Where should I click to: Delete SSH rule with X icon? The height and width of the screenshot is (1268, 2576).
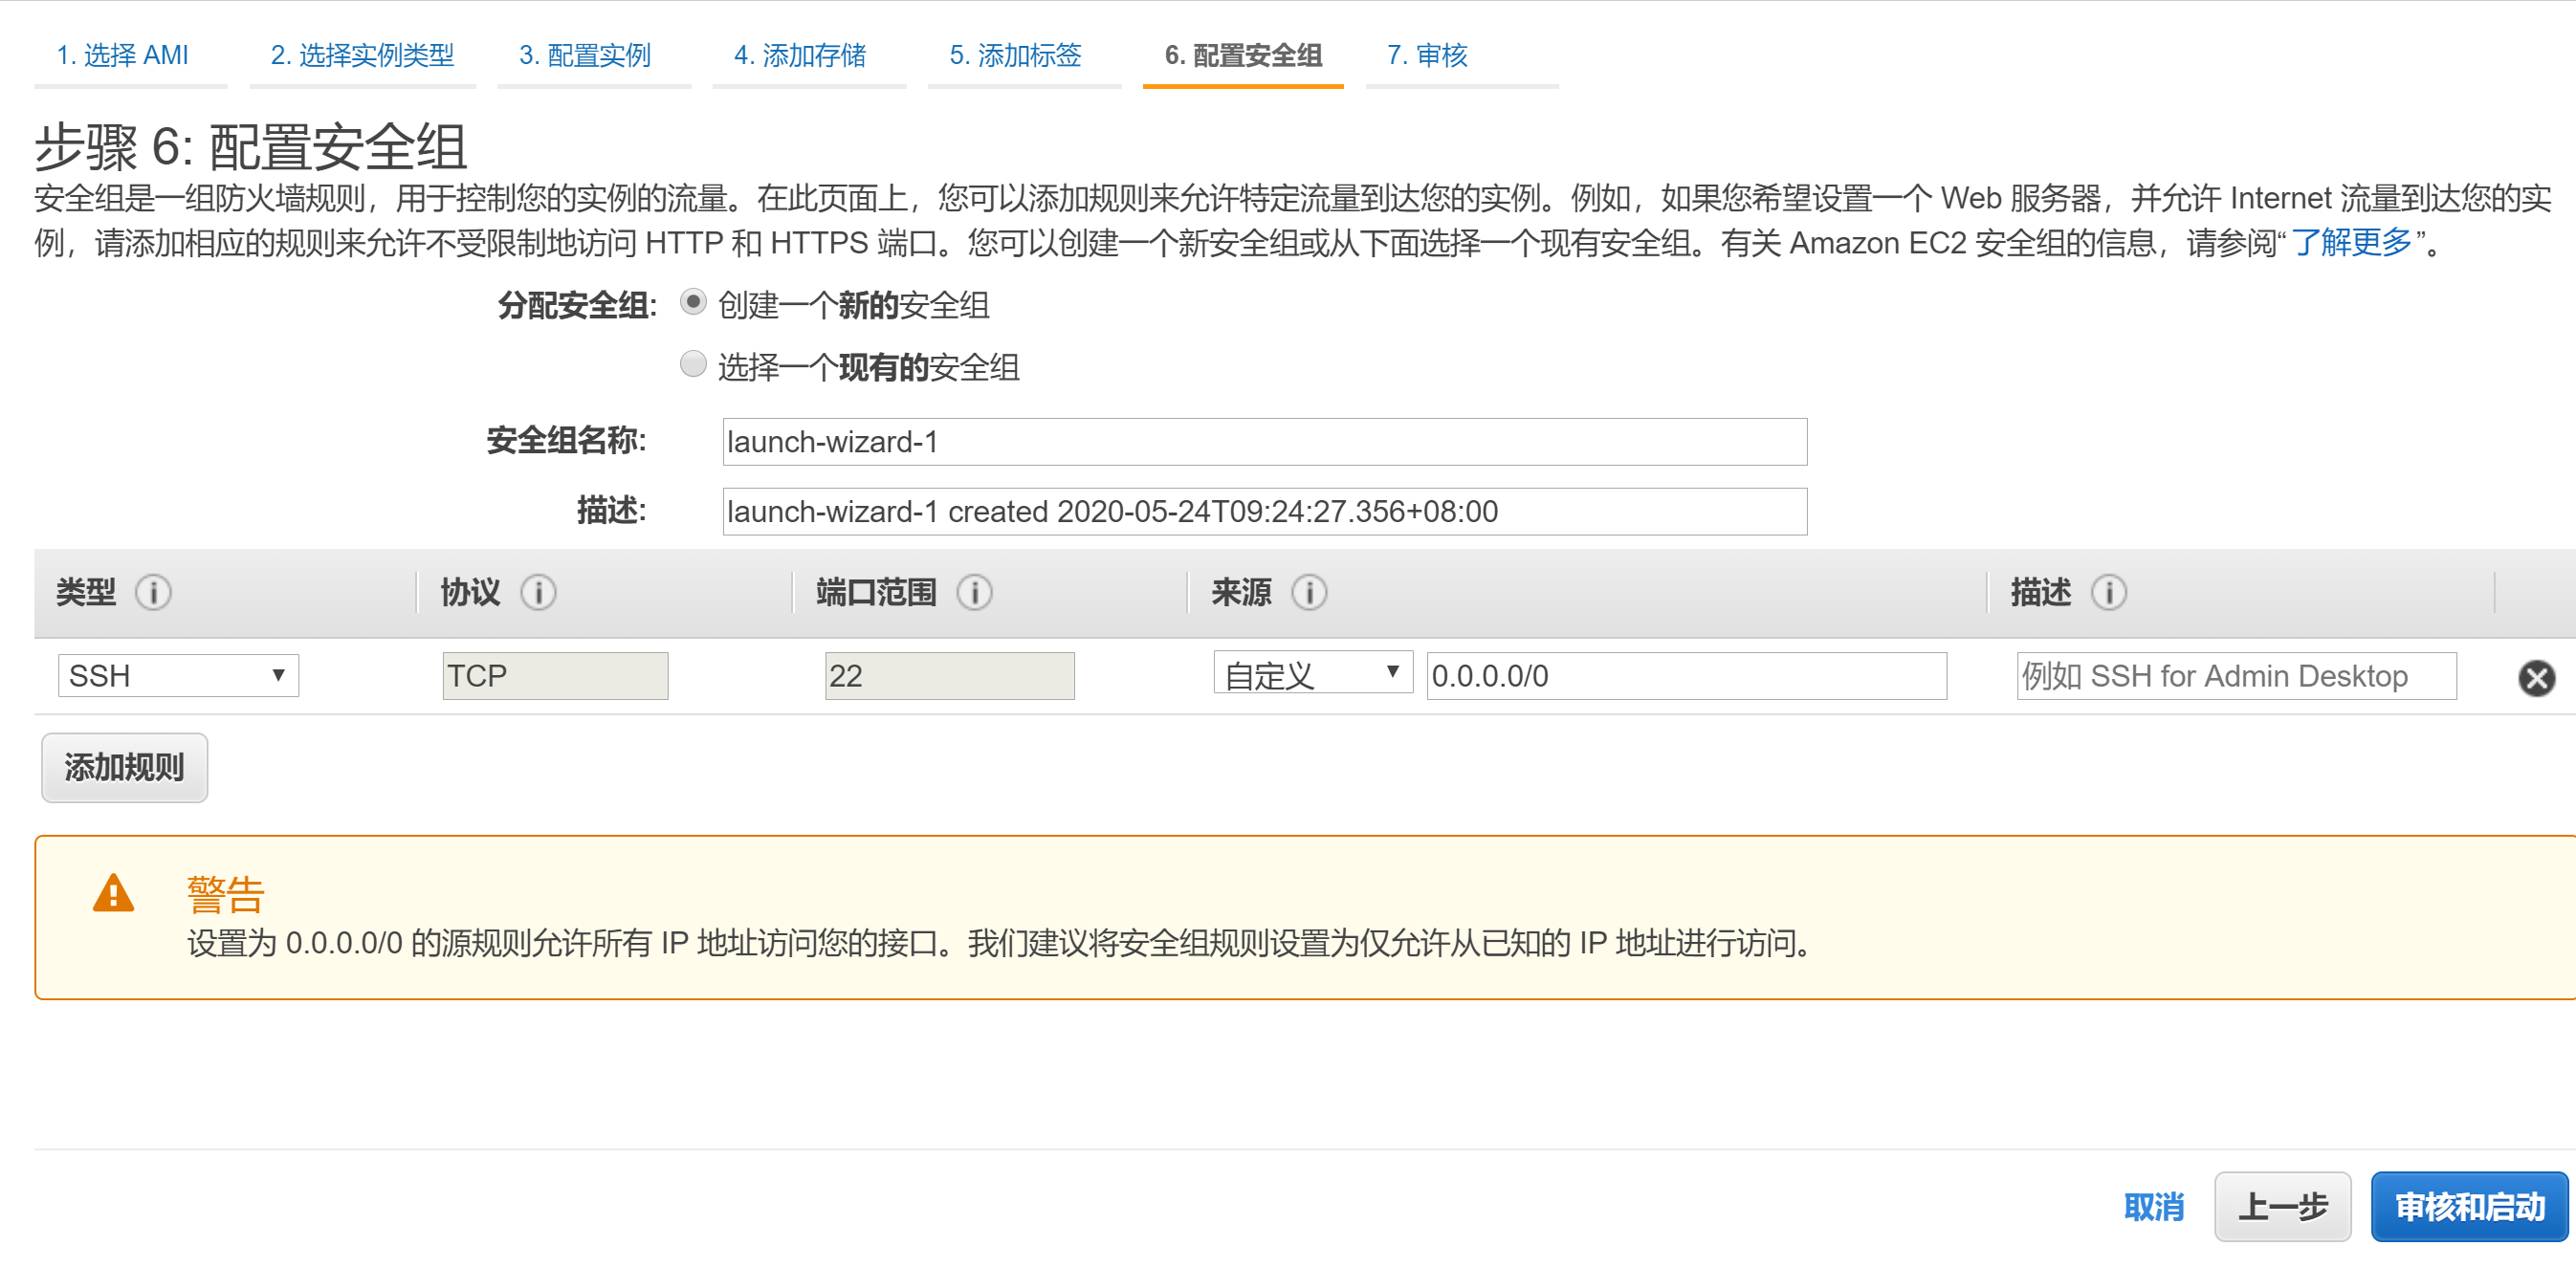coord(2536,678)
